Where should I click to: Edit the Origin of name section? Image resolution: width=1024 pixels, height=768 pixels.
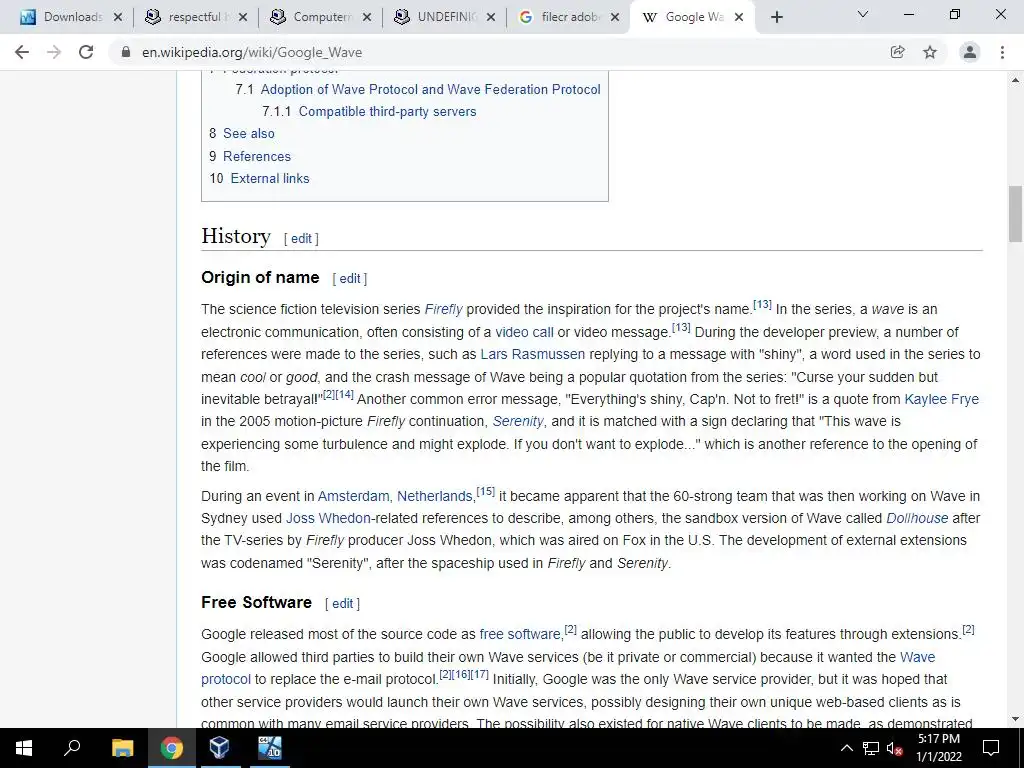(x=349, y=279)
